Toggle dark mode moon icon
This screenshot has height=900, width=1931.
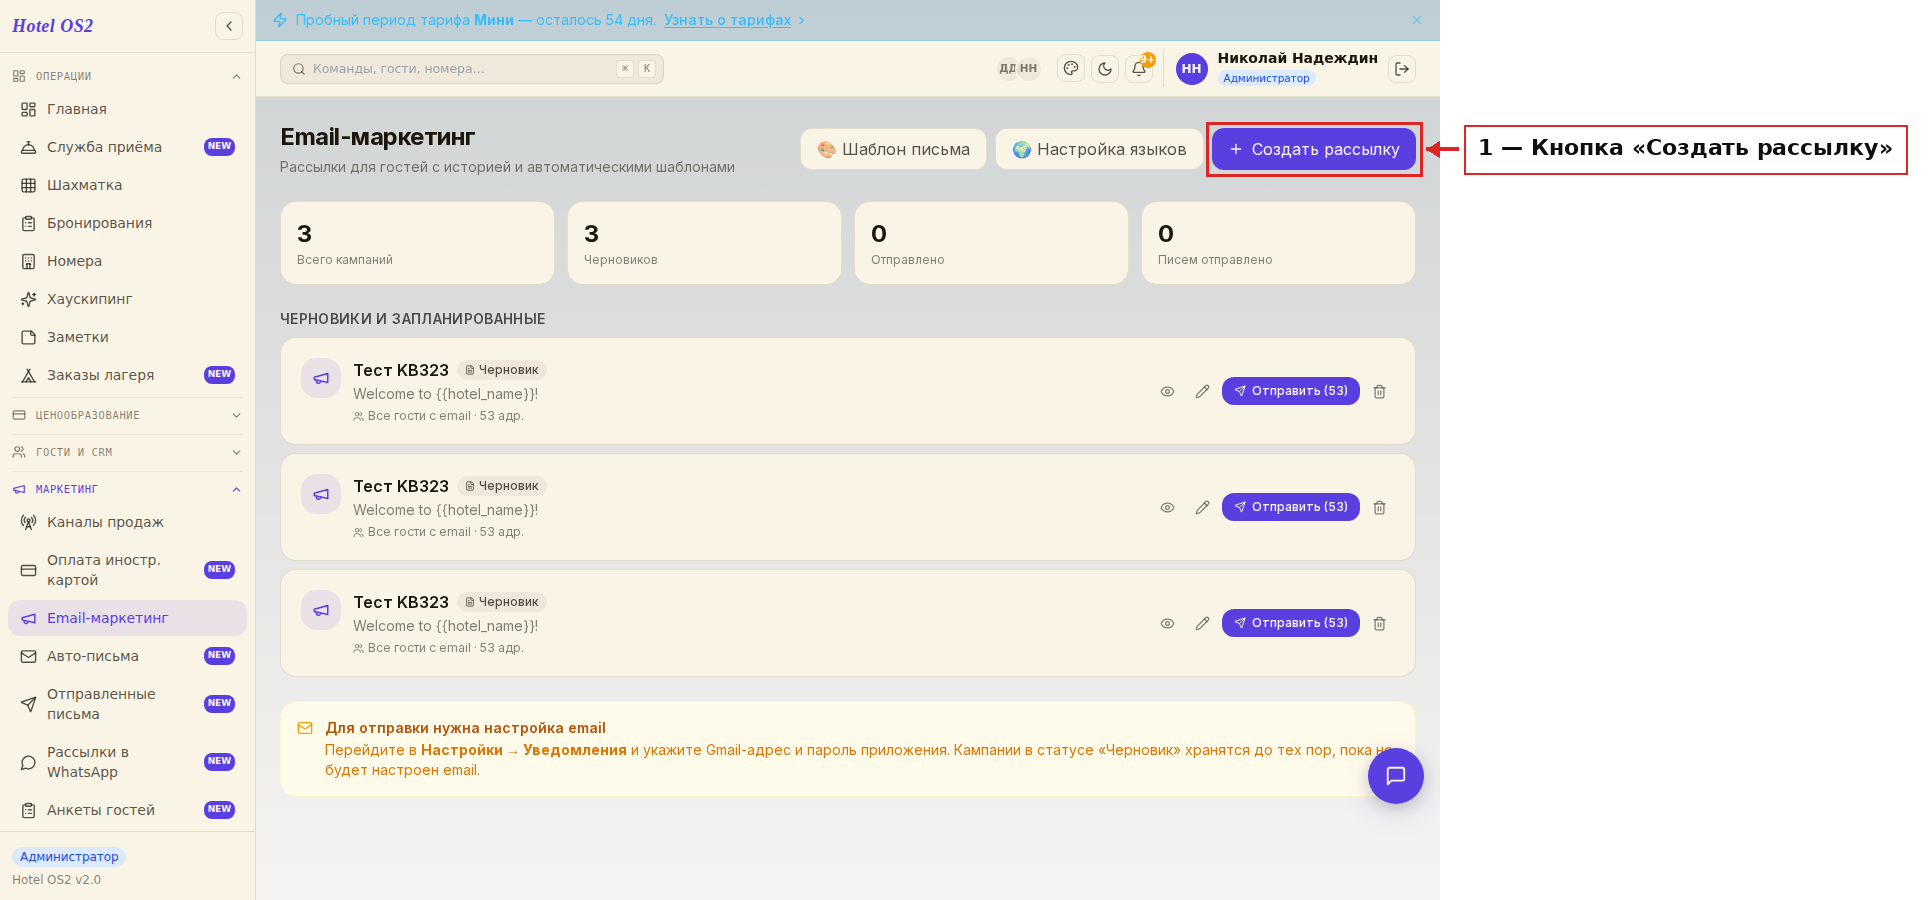point(1105,69)
